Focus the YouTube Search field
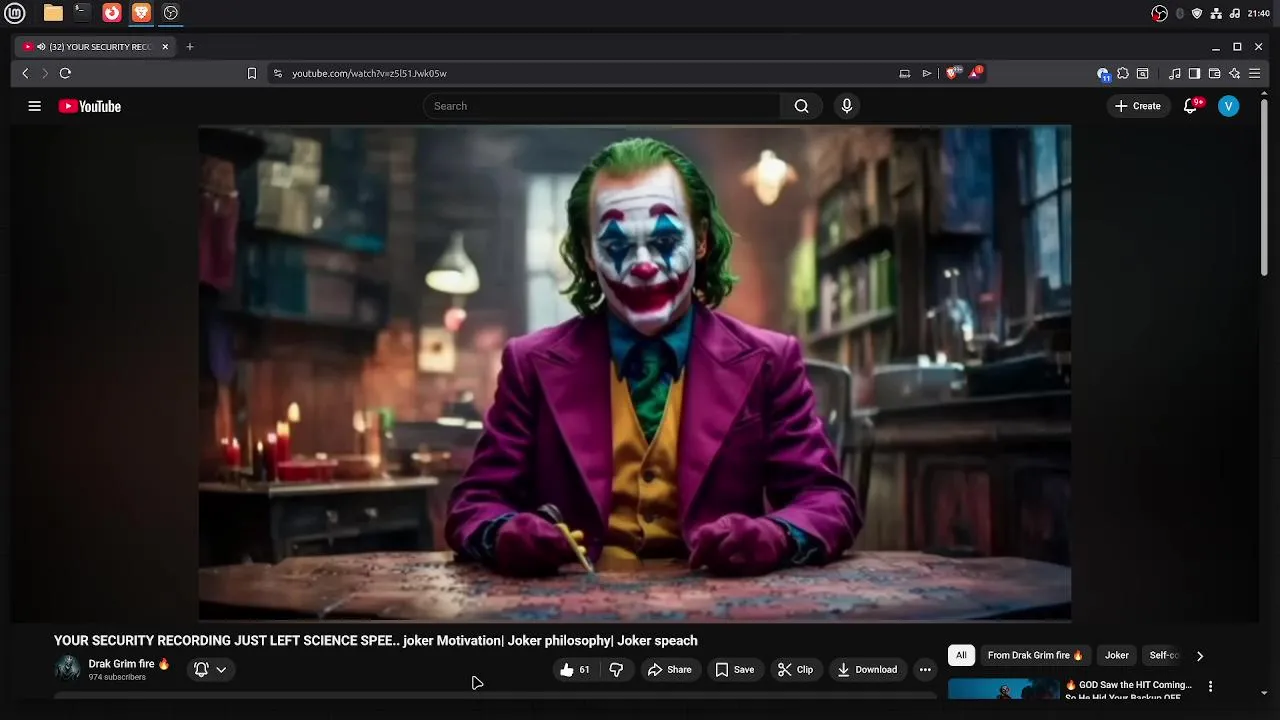 point(602,106)
